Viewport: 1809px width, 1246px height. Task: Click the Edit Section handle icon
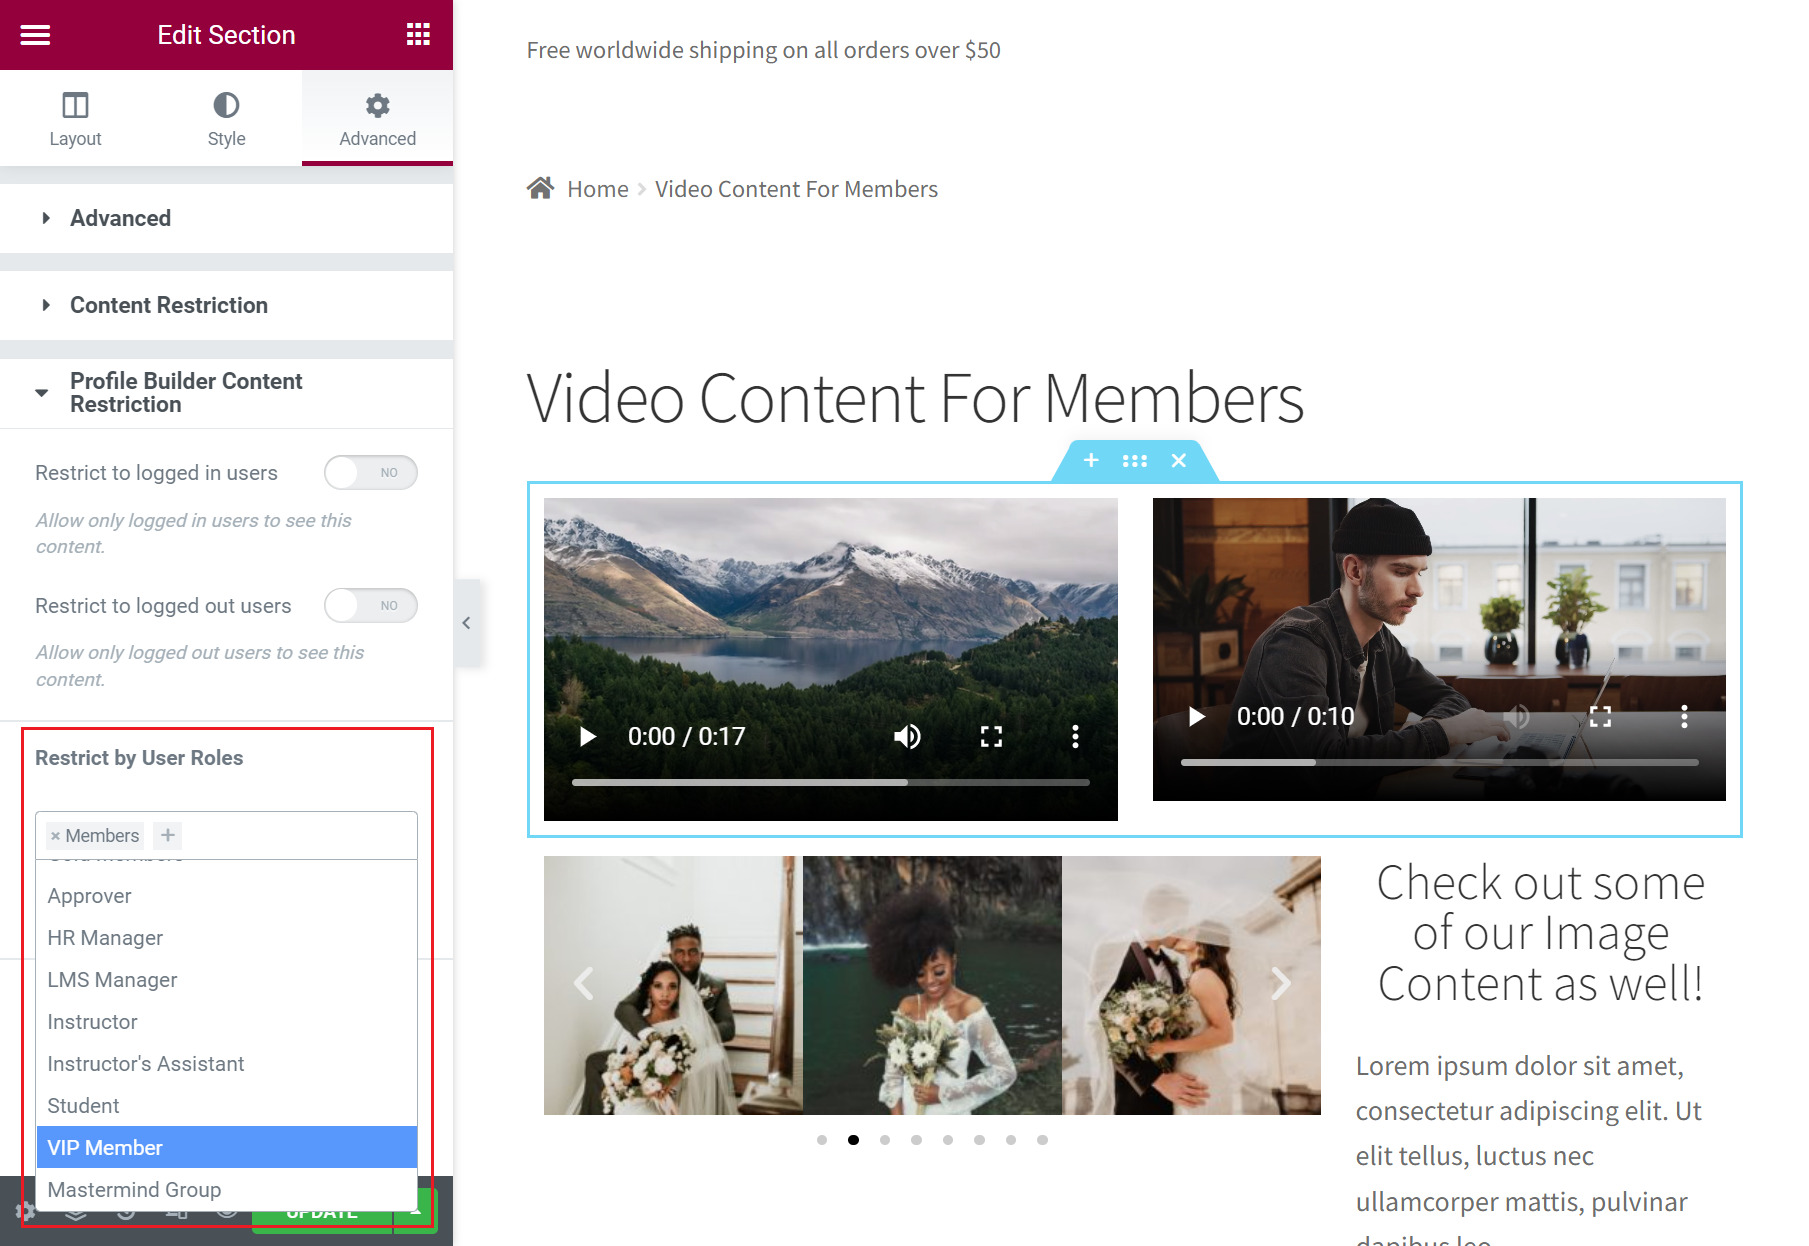pos(1135,460)
